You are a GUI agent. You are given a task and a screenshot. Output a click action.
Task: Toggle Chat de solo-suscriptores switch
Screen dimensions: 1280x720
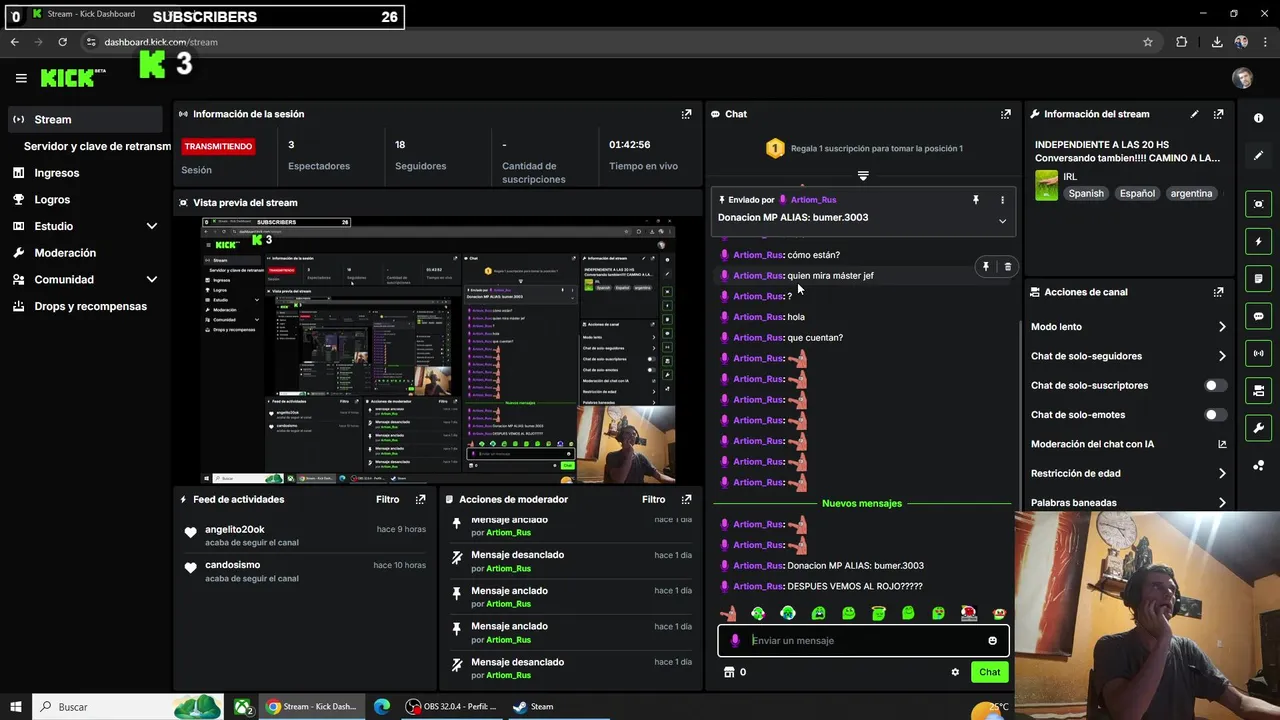pyautogui.click(x=1216, y=385)
